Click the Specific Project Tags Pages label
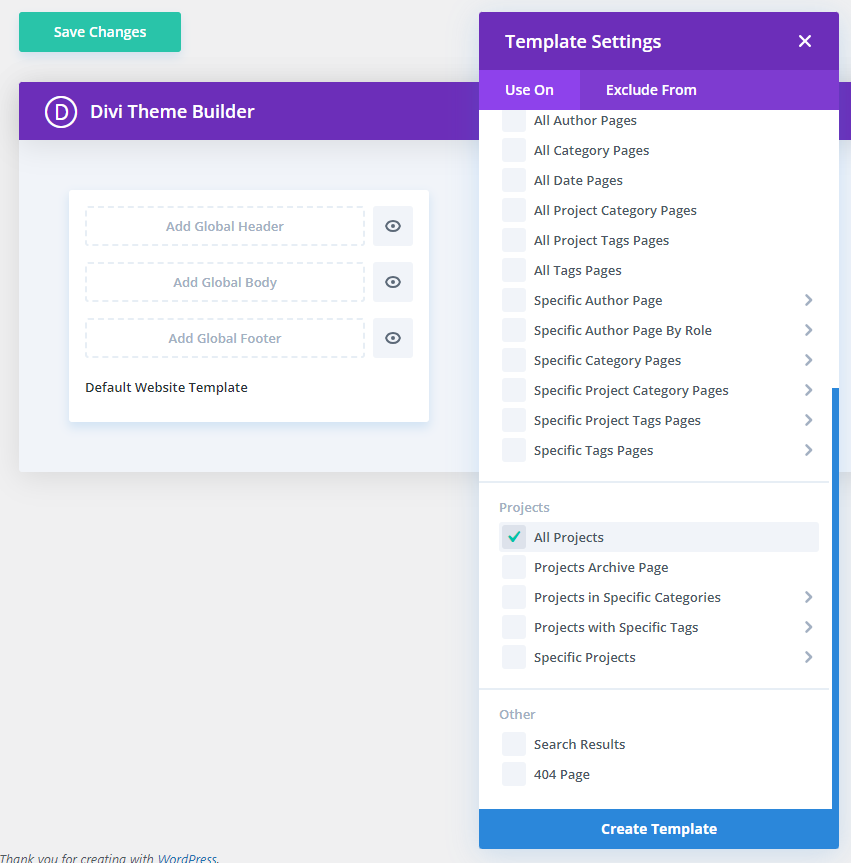 (x=617, y=420)
